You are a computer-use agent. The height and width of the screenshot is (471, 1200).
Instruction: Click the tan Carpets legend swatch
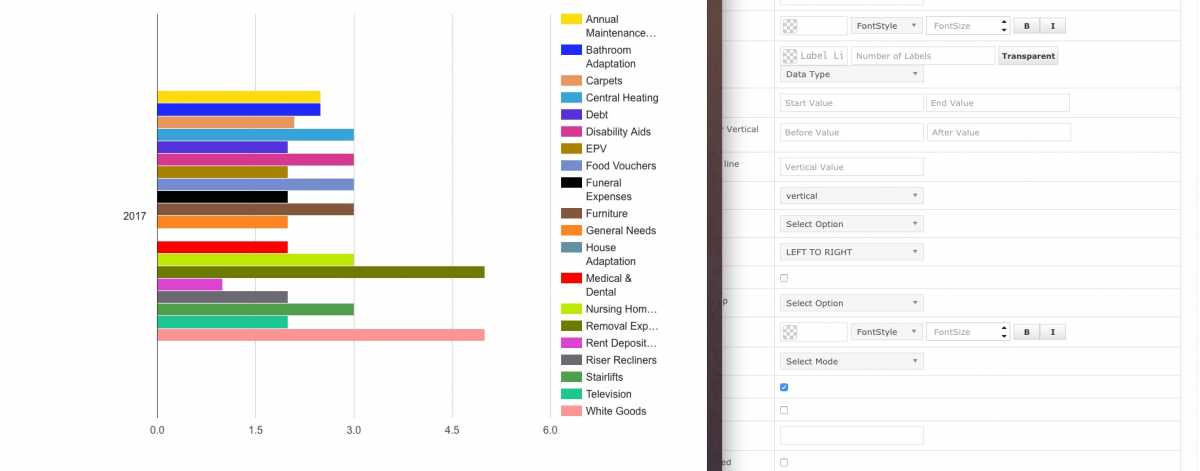[x=571, y=81]
